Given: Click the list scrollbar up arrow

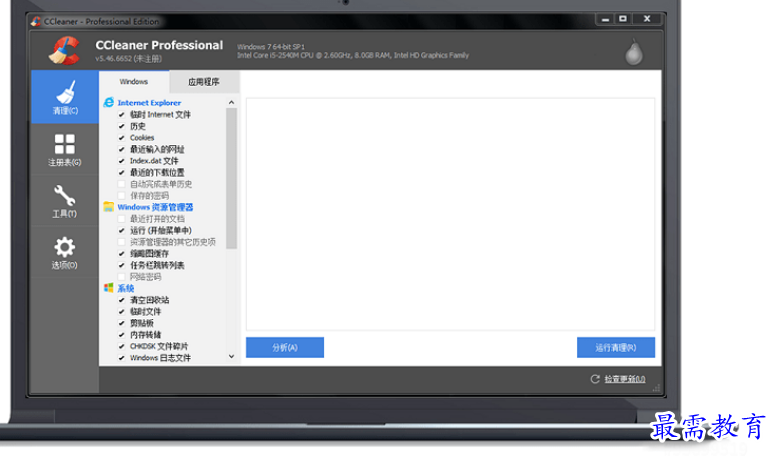Looking at the screenshot, I should click(x=232, y=102).
